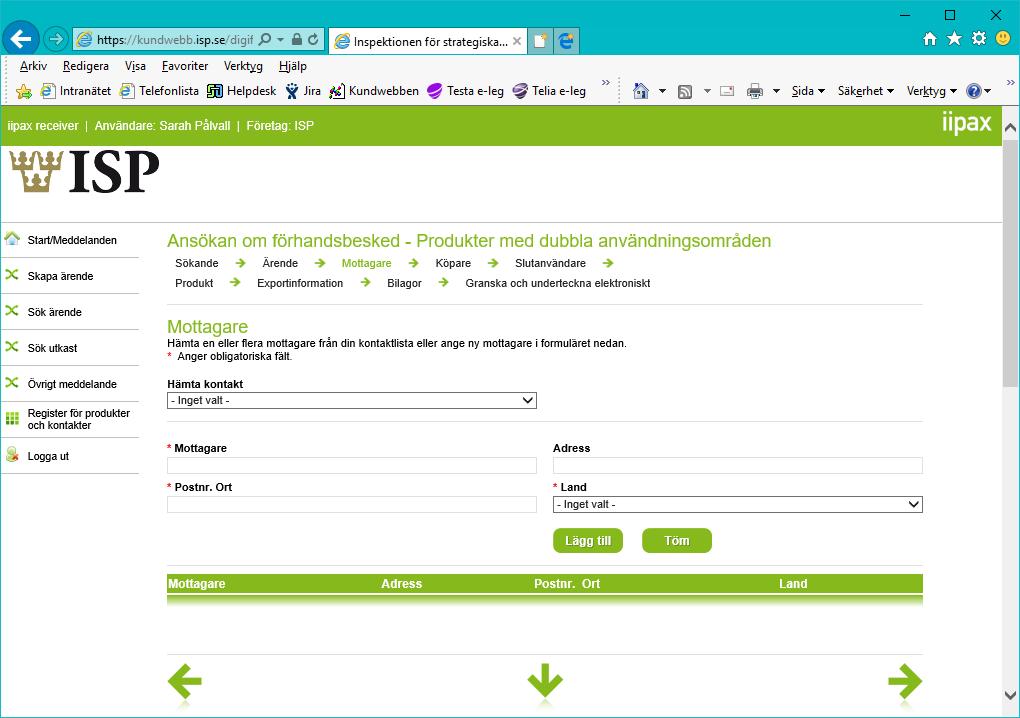Viewport: 1020px width, 718px height.
Task: Open the Helpdesk favorite
Action: point(242,91)
